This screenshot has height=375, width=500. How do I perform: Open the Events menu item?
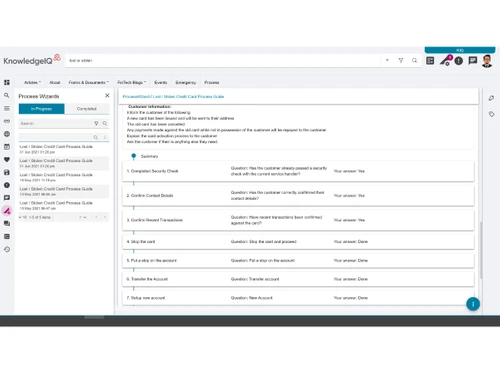(x=161, y=82)
